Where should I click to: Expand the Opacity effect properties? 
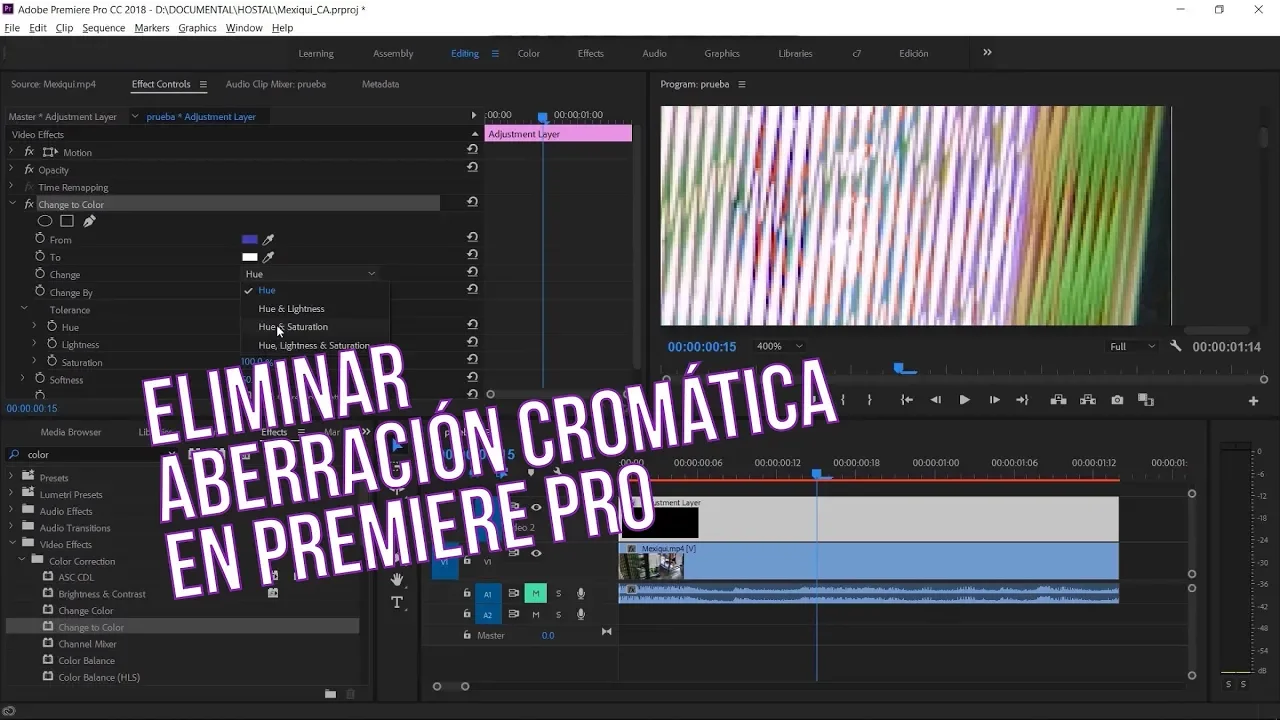pos(12,169)
